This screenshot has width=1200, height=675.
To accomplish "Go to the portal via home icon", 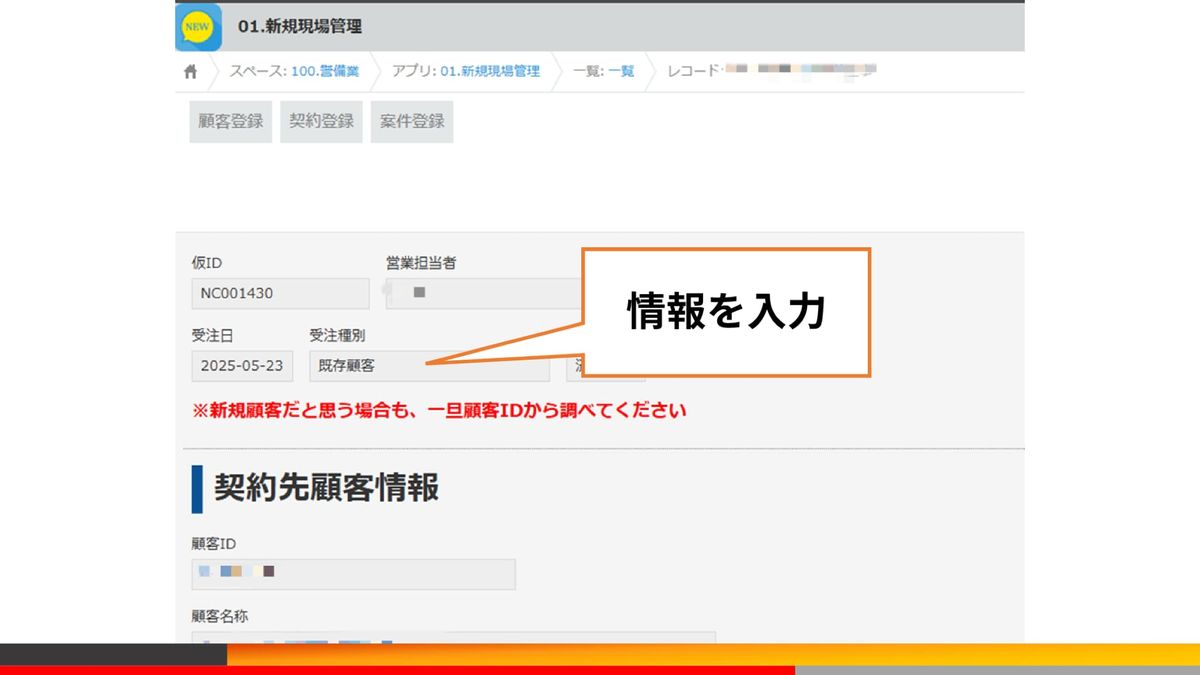I will click(191, 72).
